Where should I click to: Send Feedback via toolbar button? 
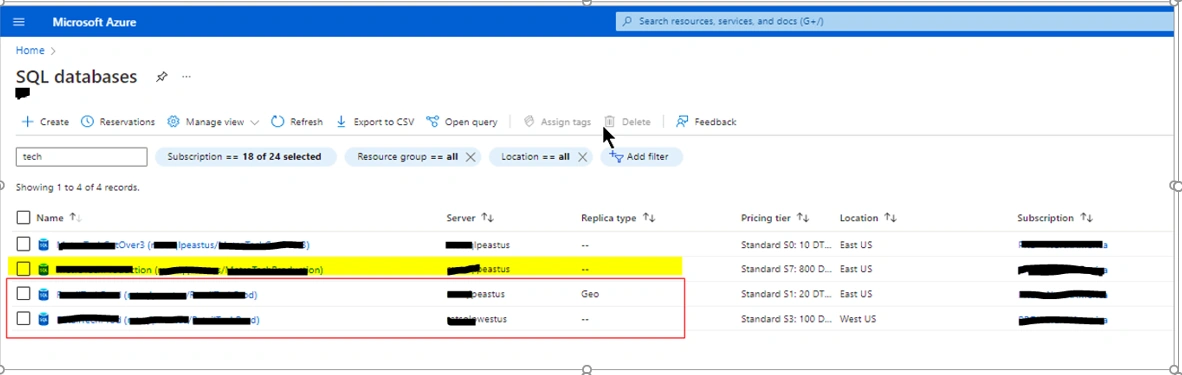tap(706, 121)
